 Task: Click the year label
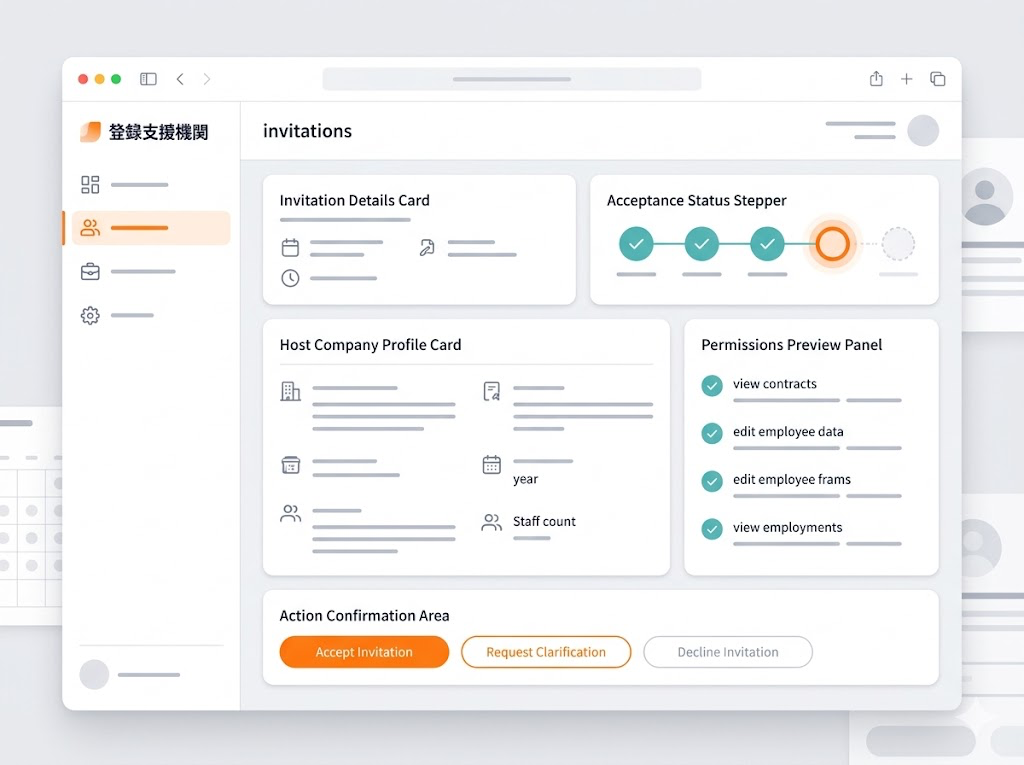click(525, 480)
